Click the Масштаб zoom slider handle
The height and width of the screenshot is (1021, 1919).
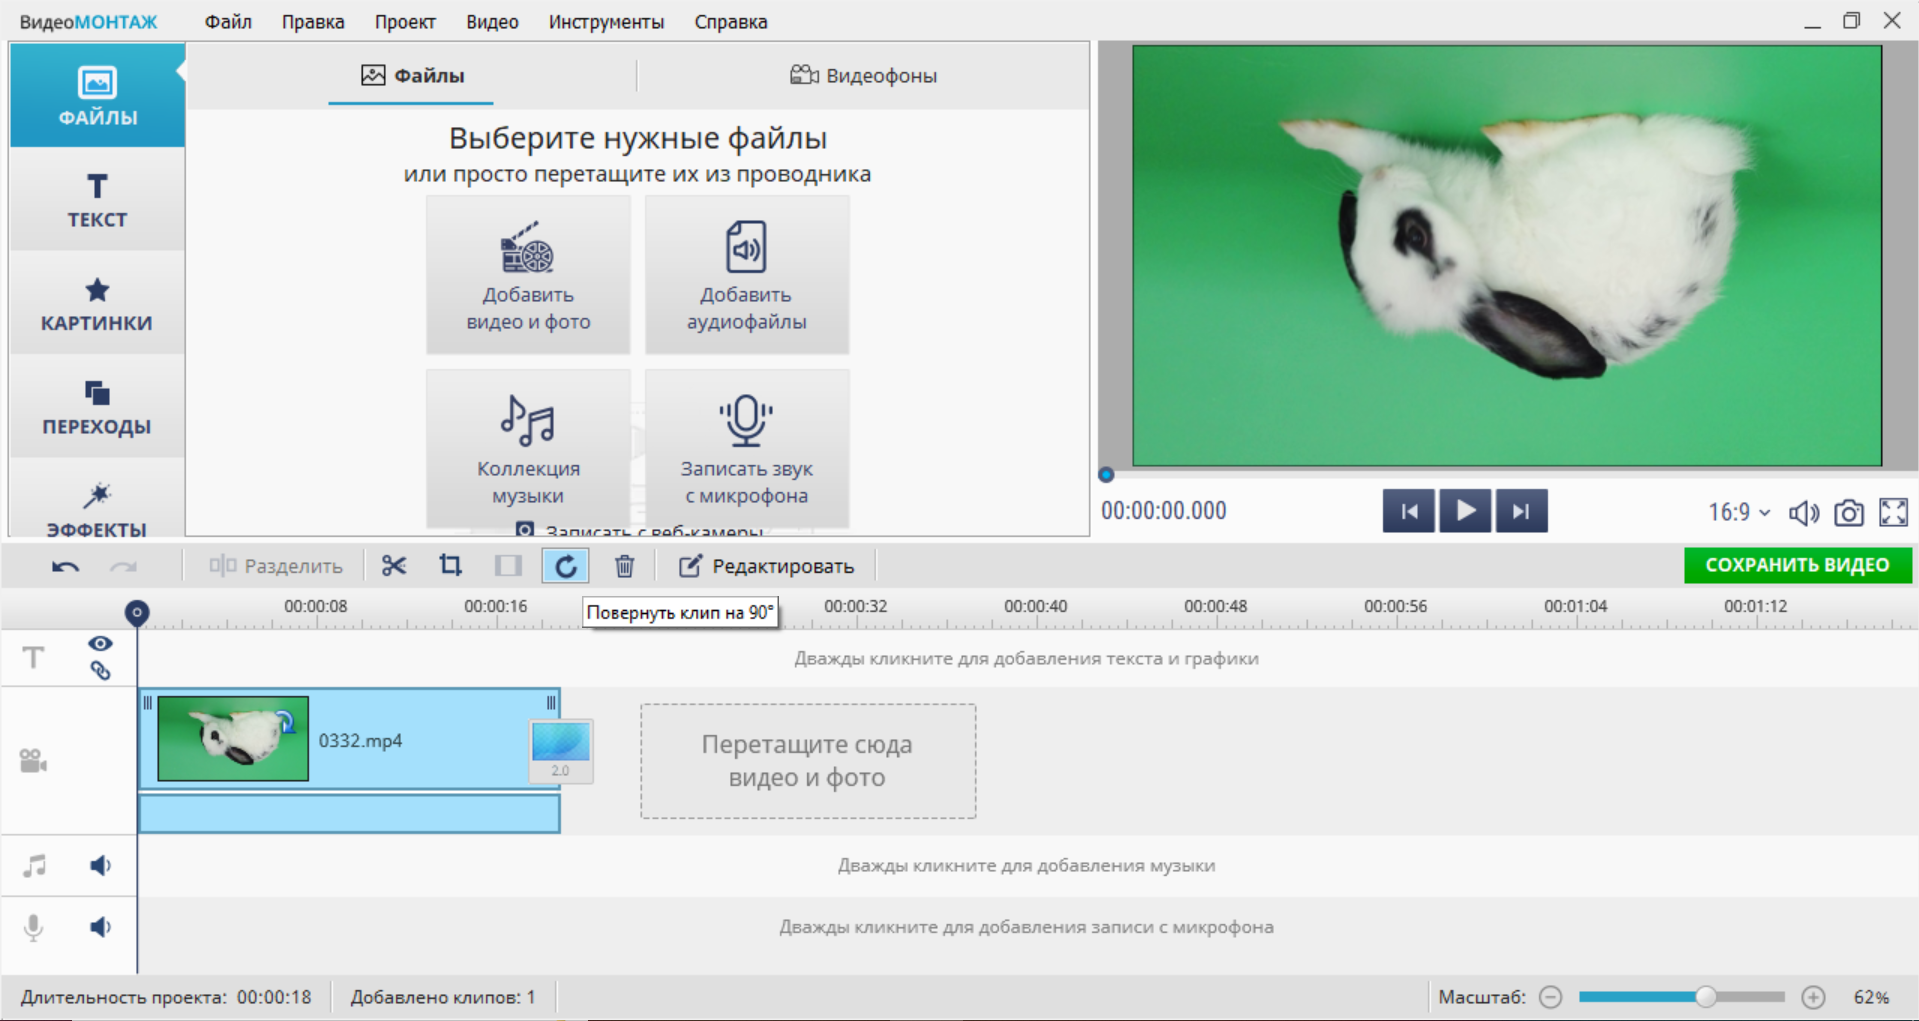(x=1706, y=997)
